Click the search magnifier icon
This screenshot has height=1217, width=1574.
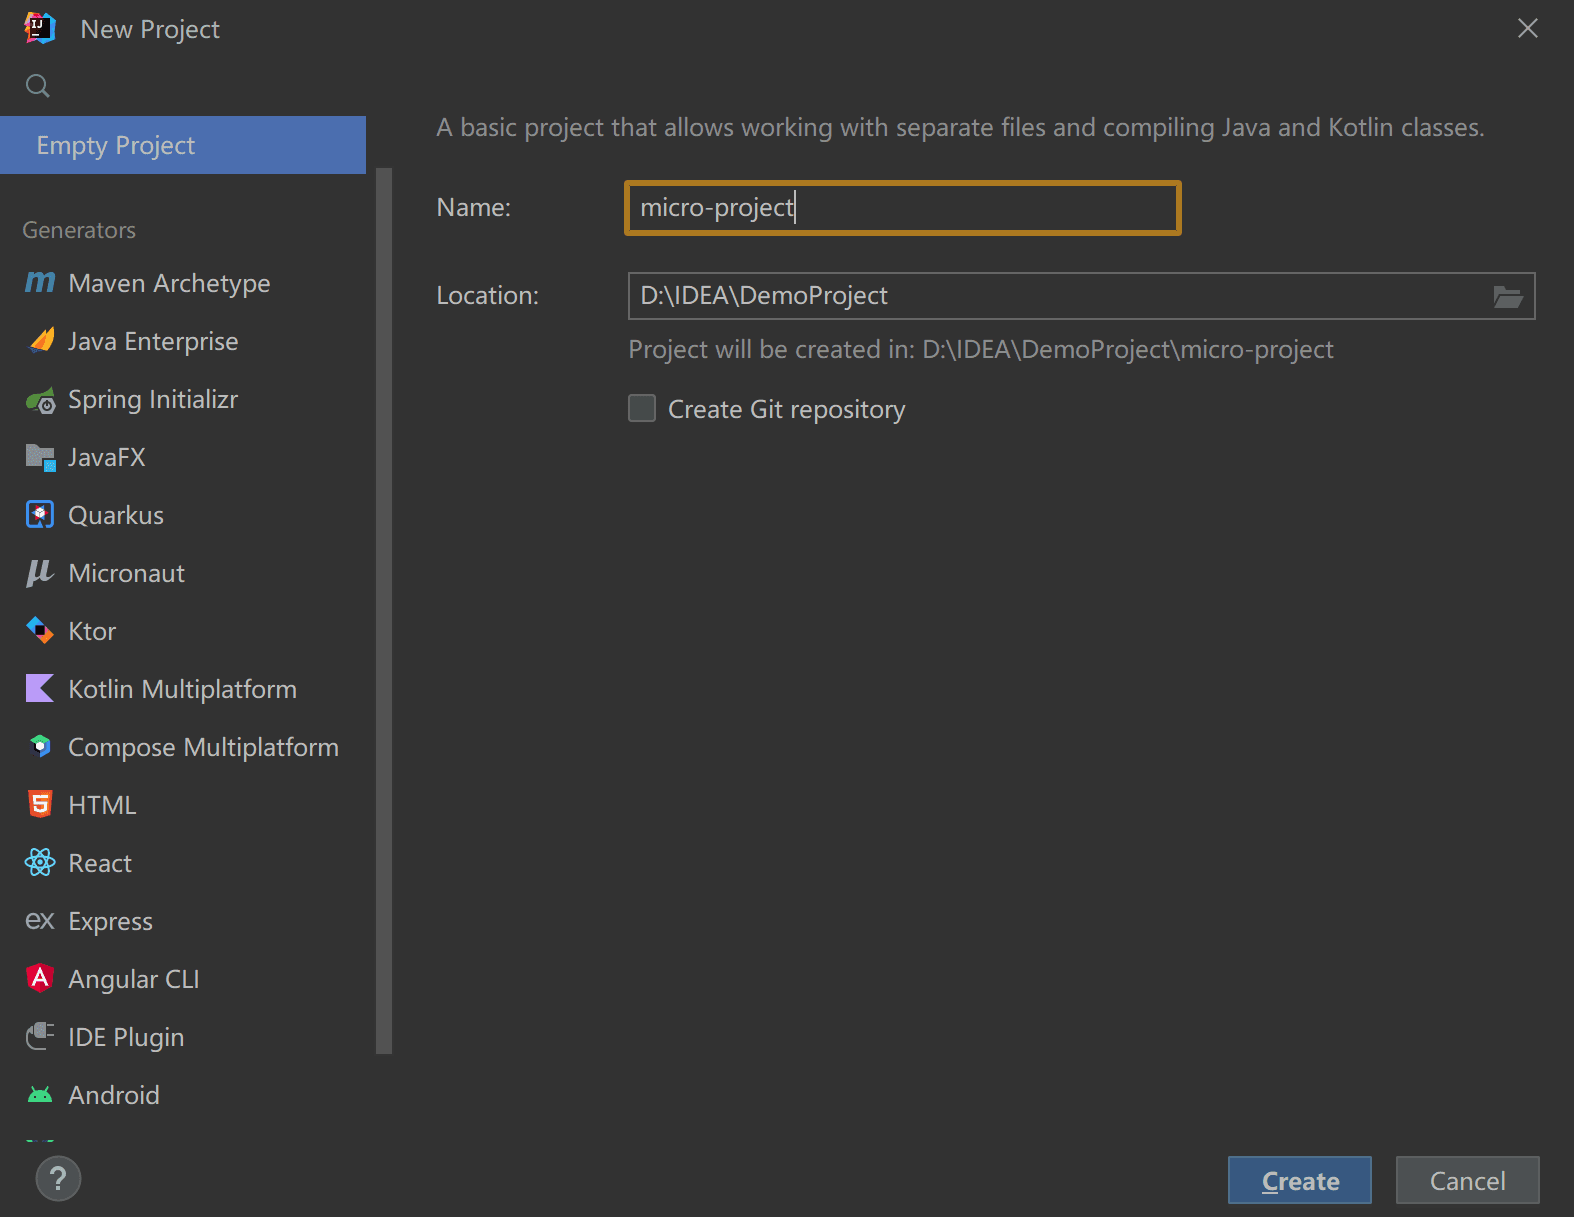(x=38, y=86)
